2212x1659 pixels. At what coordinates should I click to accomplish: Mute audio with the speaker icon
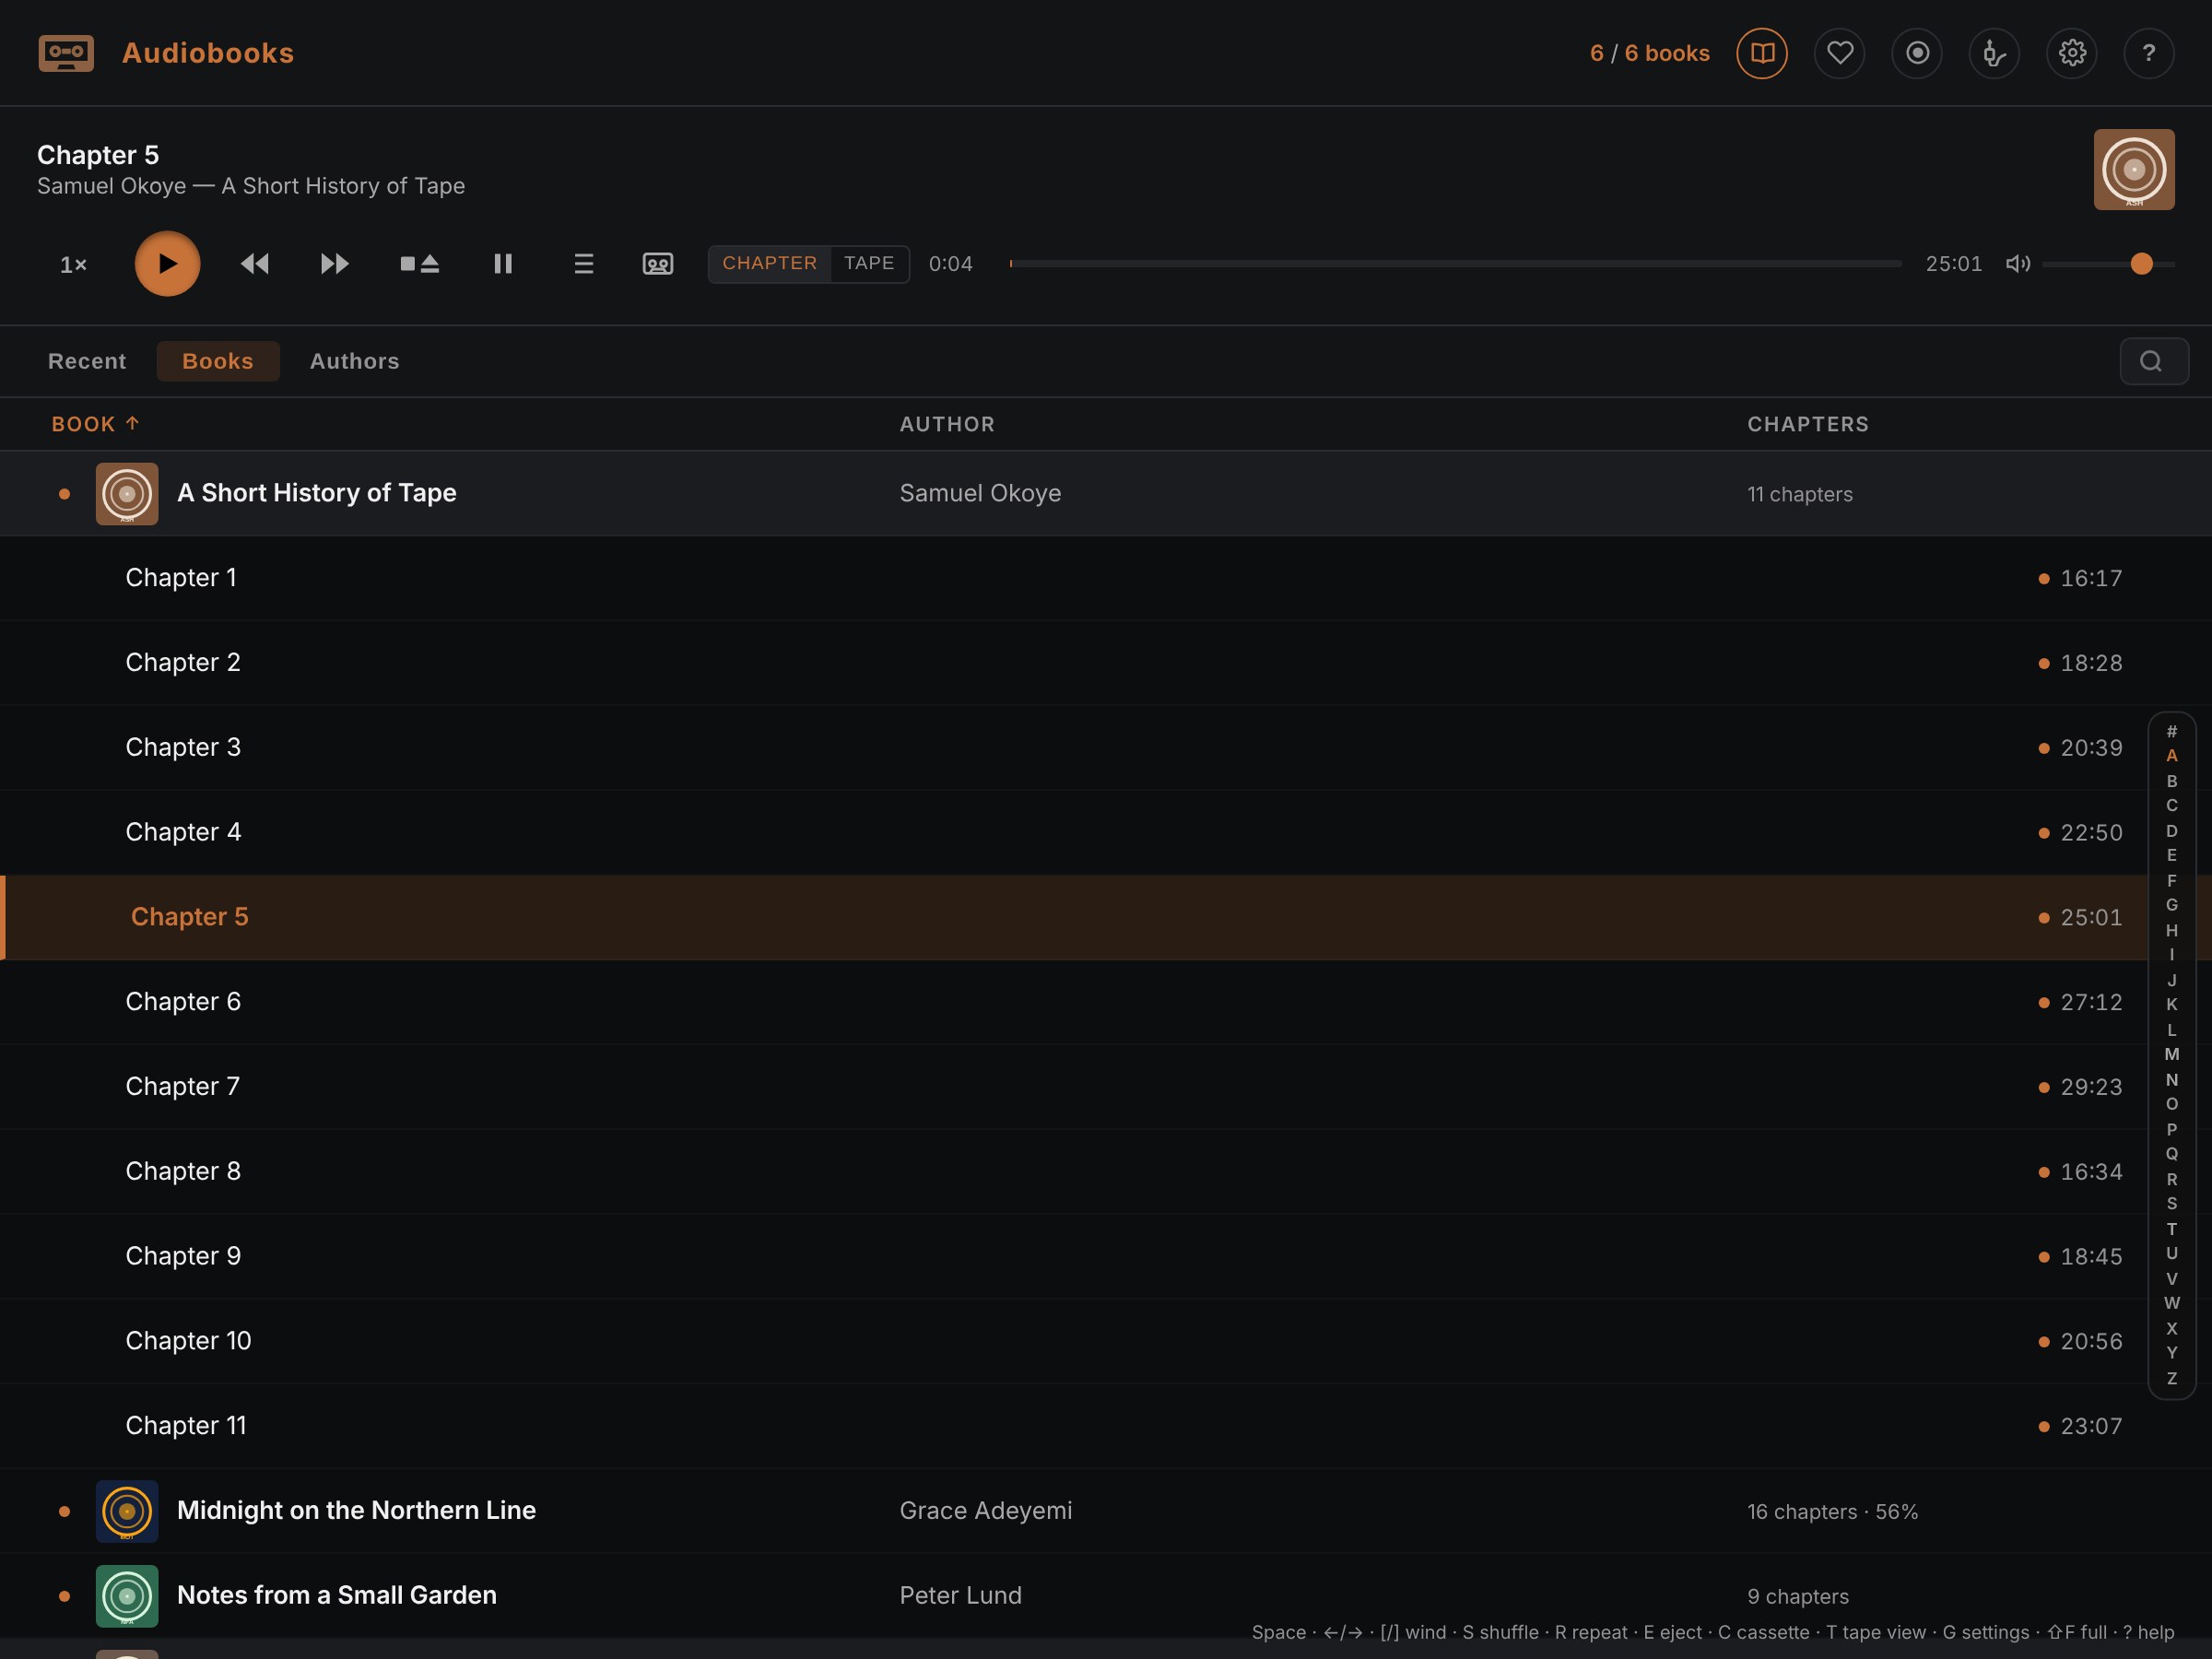click(x=2018, y=264)
